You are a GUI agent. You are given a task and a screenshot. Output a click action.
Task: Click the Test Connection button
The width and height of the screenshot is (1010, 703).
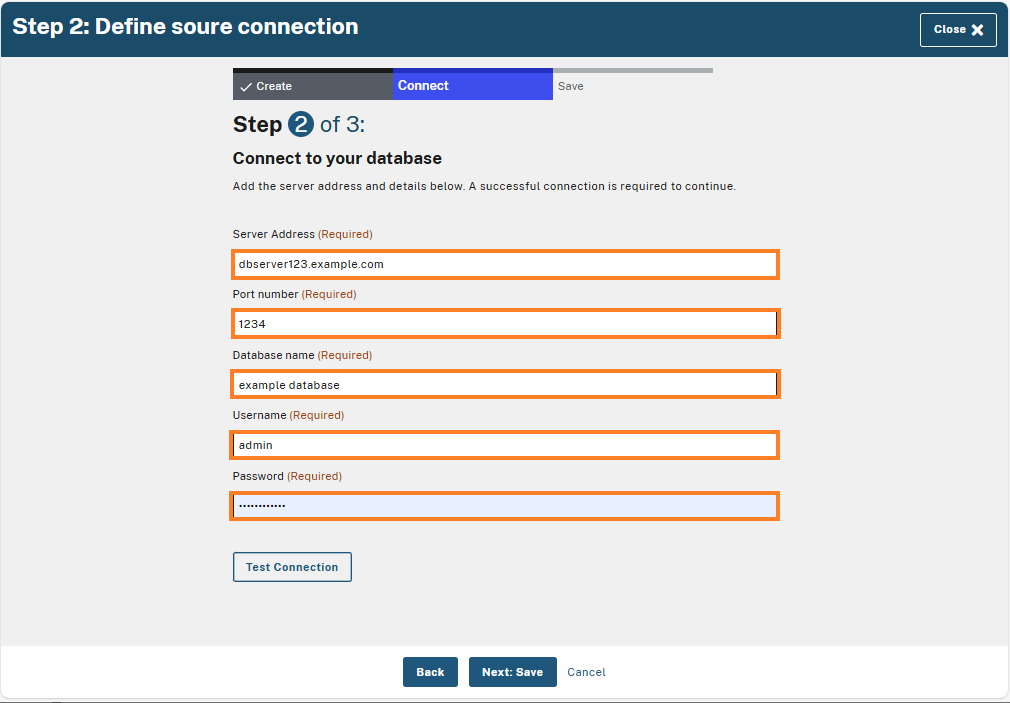[292, 566]
